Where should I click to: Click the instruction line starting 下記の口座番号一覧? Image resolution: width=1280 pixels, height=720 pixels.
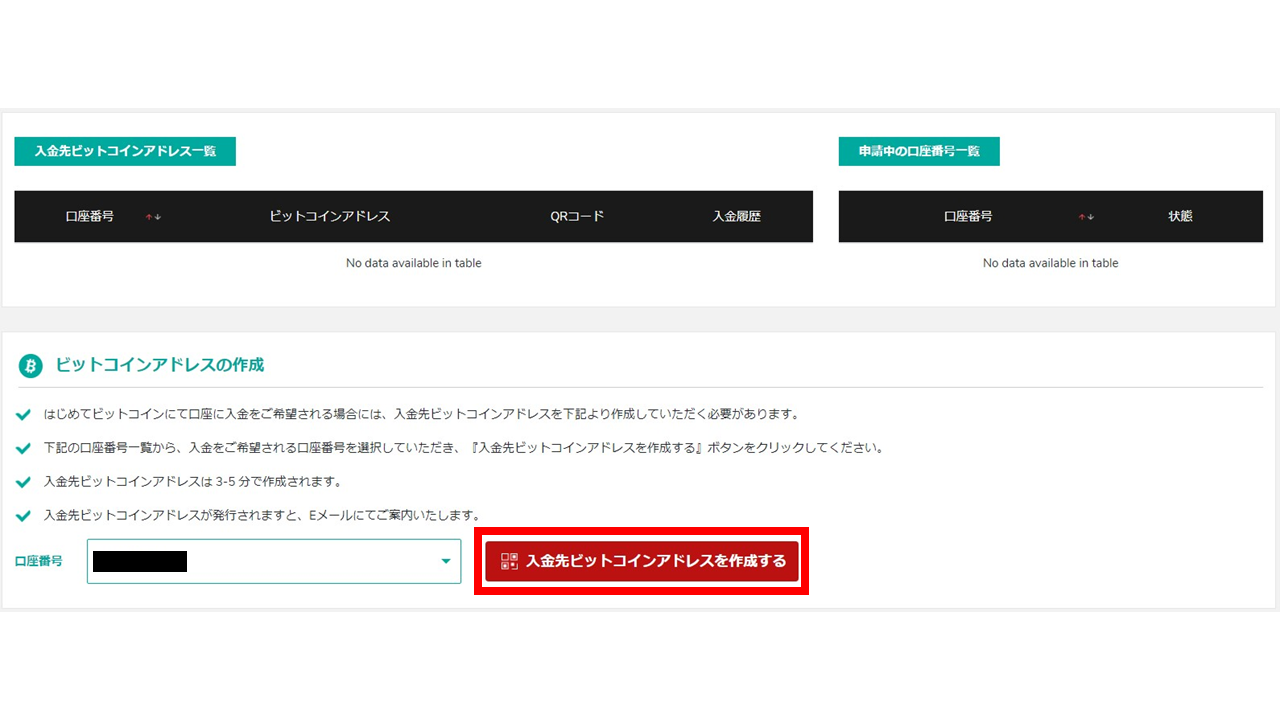(x=464, y=447)
